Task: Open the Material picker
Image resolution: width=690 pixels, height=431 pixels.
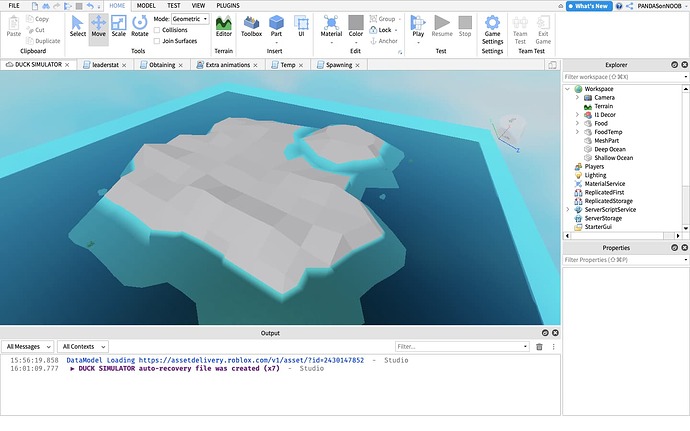Action: click(331, 26)
